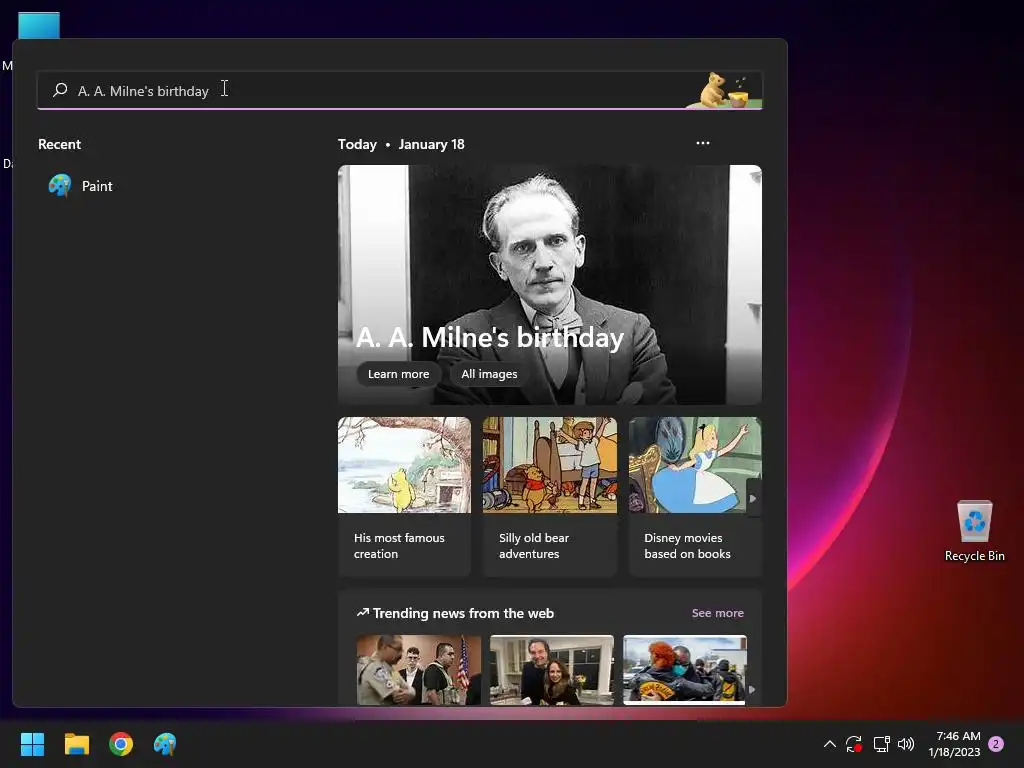Open the network tray icon
1024x768 pixels.
pyautogui.click(x=881, y=744)
